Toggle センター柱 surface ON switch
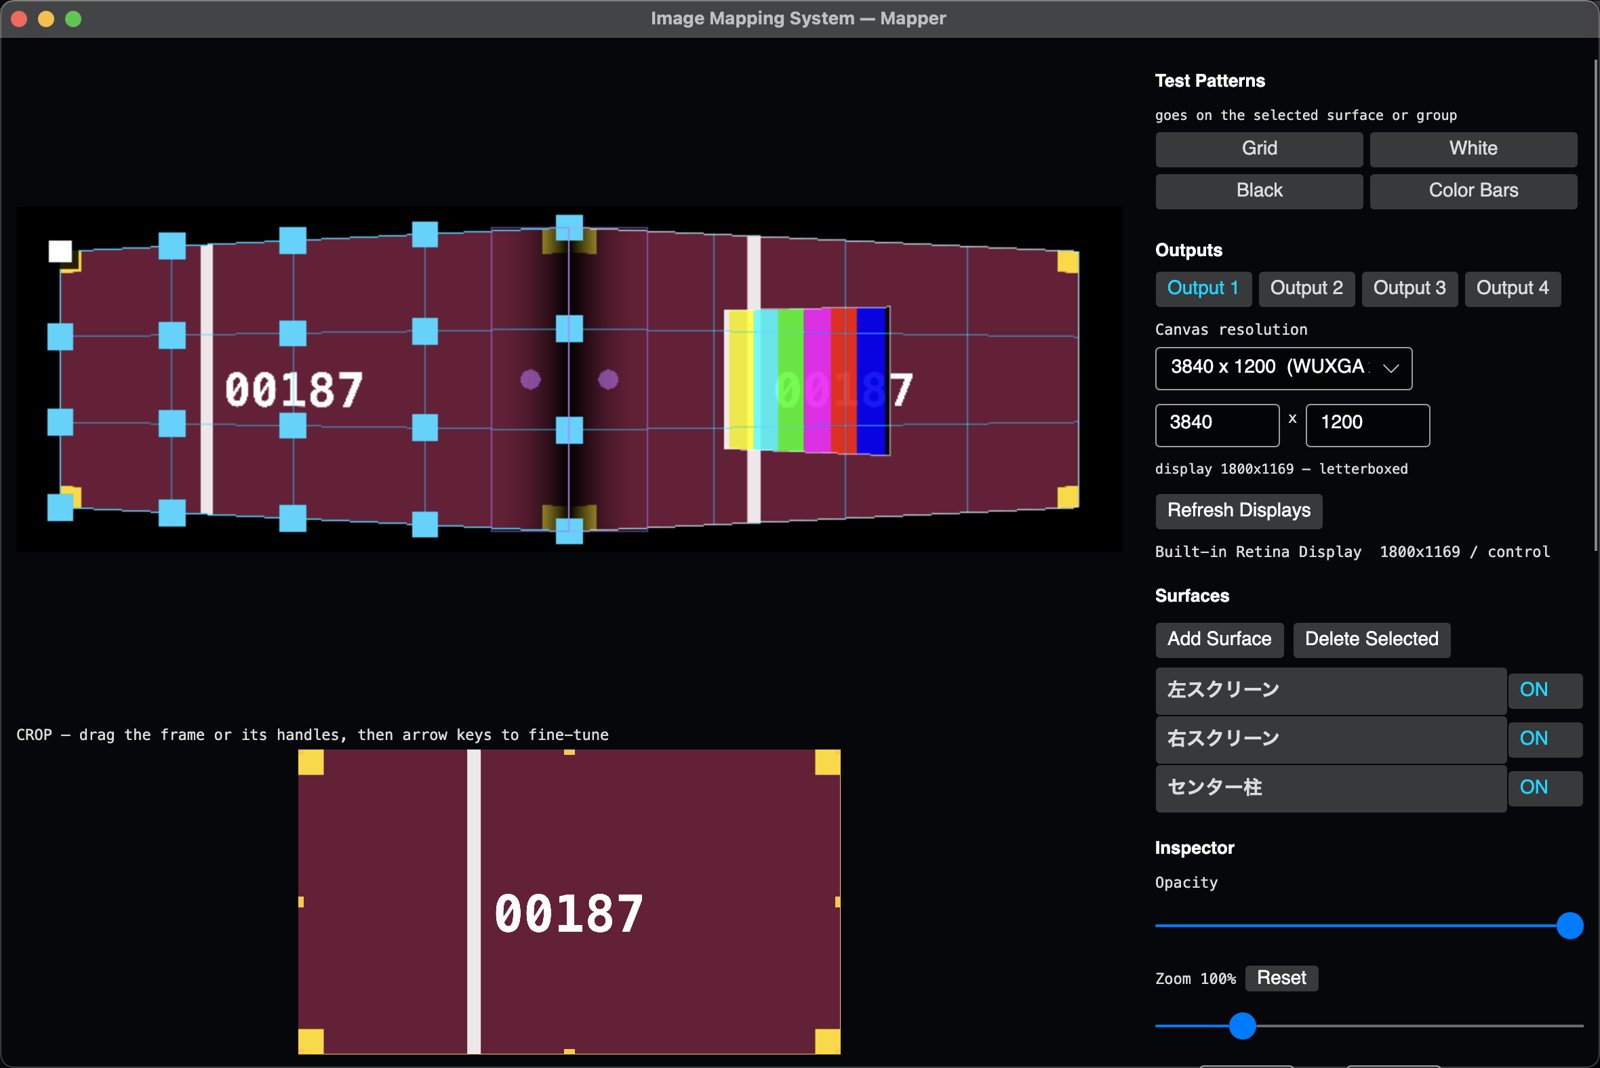Screen dimensions: 1600x1068 (x=1544, y=788)
